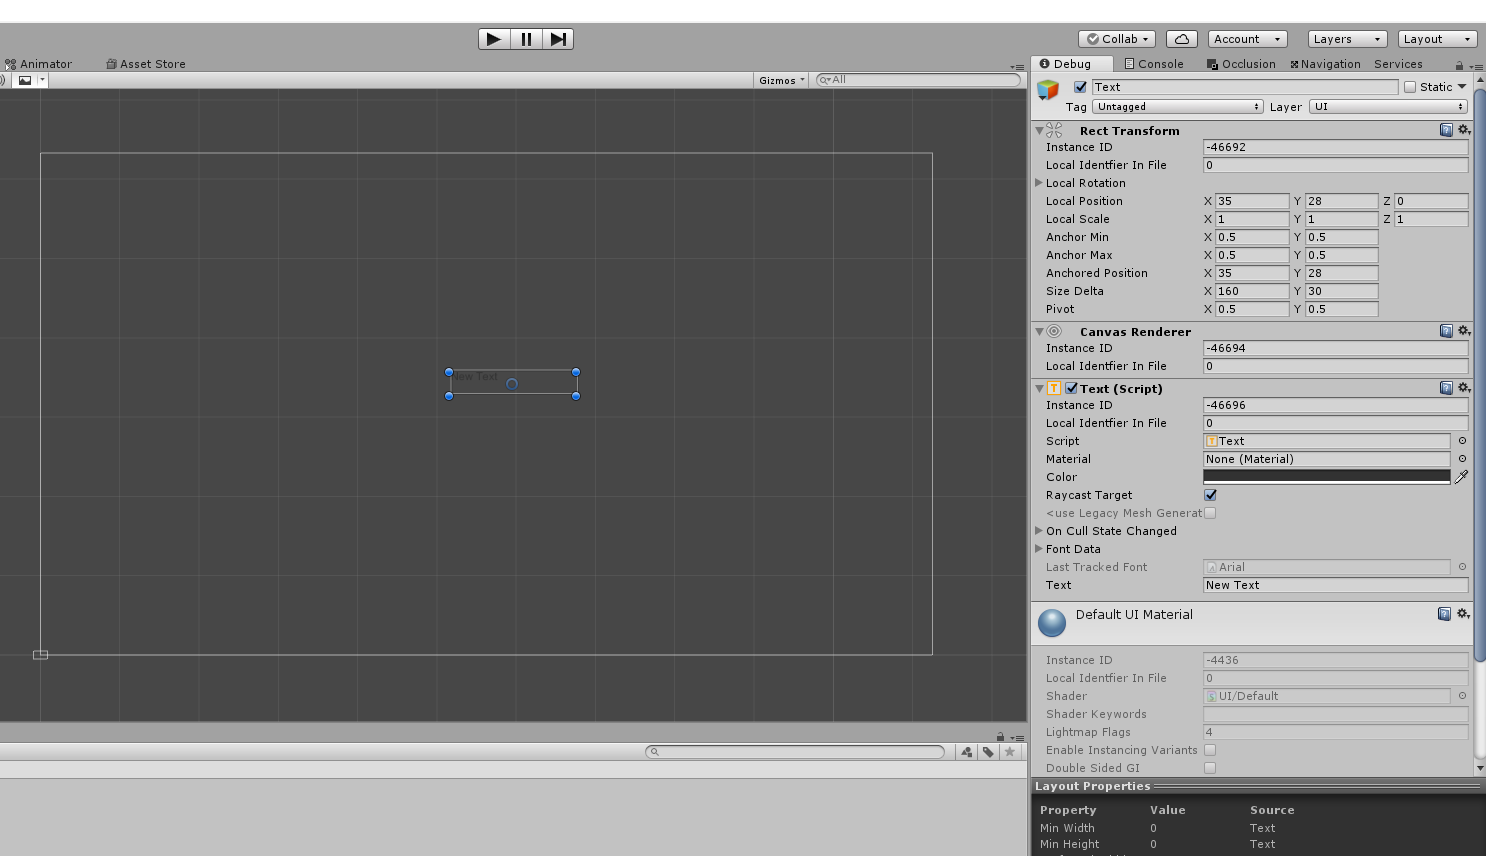
Task: Click the scene view search field
Action: coord(918,80)
